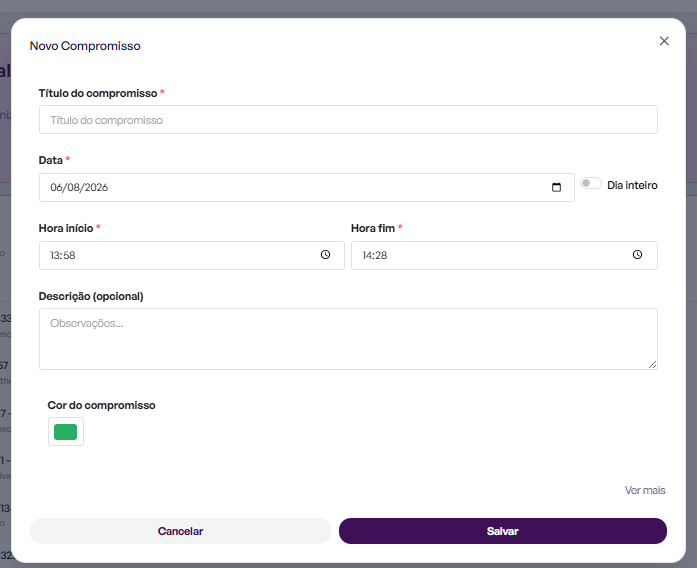The height and width of the screenshot is (568, 697).
Task: Open the clock picker in Hora início
Action: click(x=325, y=255)
